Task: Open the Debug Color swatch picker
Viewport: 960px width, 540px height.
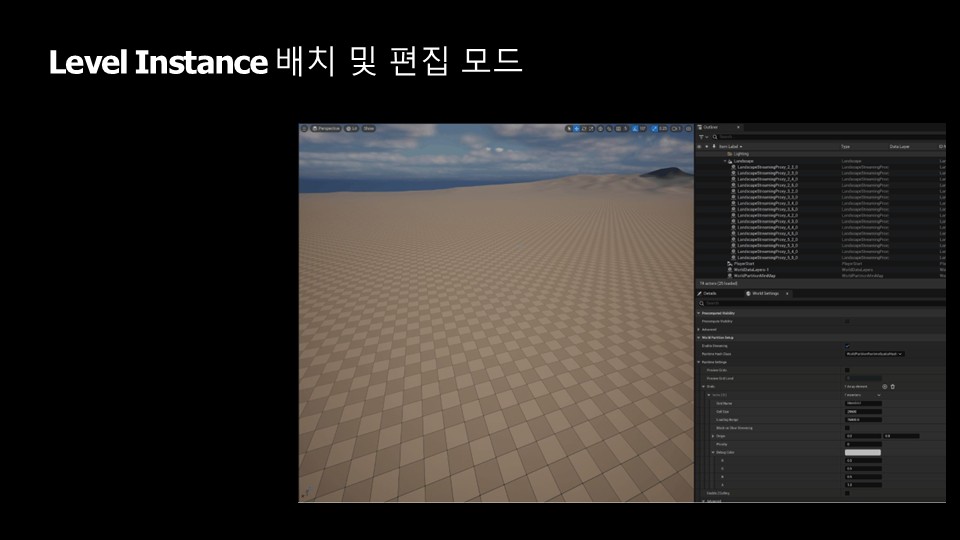Action: (x=863, y=452)
